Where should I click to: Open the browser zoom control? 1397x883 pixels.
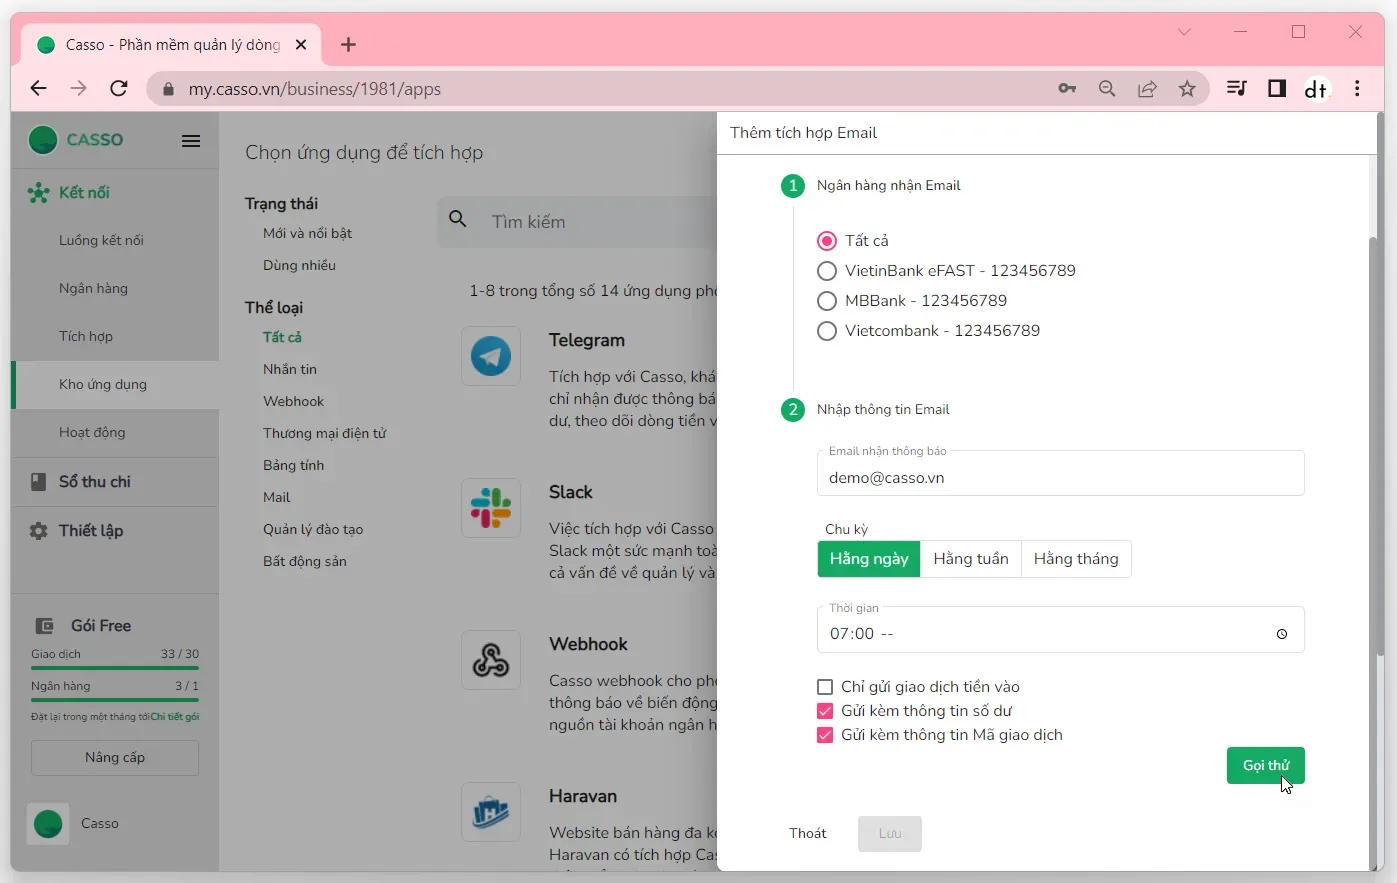1107,89
